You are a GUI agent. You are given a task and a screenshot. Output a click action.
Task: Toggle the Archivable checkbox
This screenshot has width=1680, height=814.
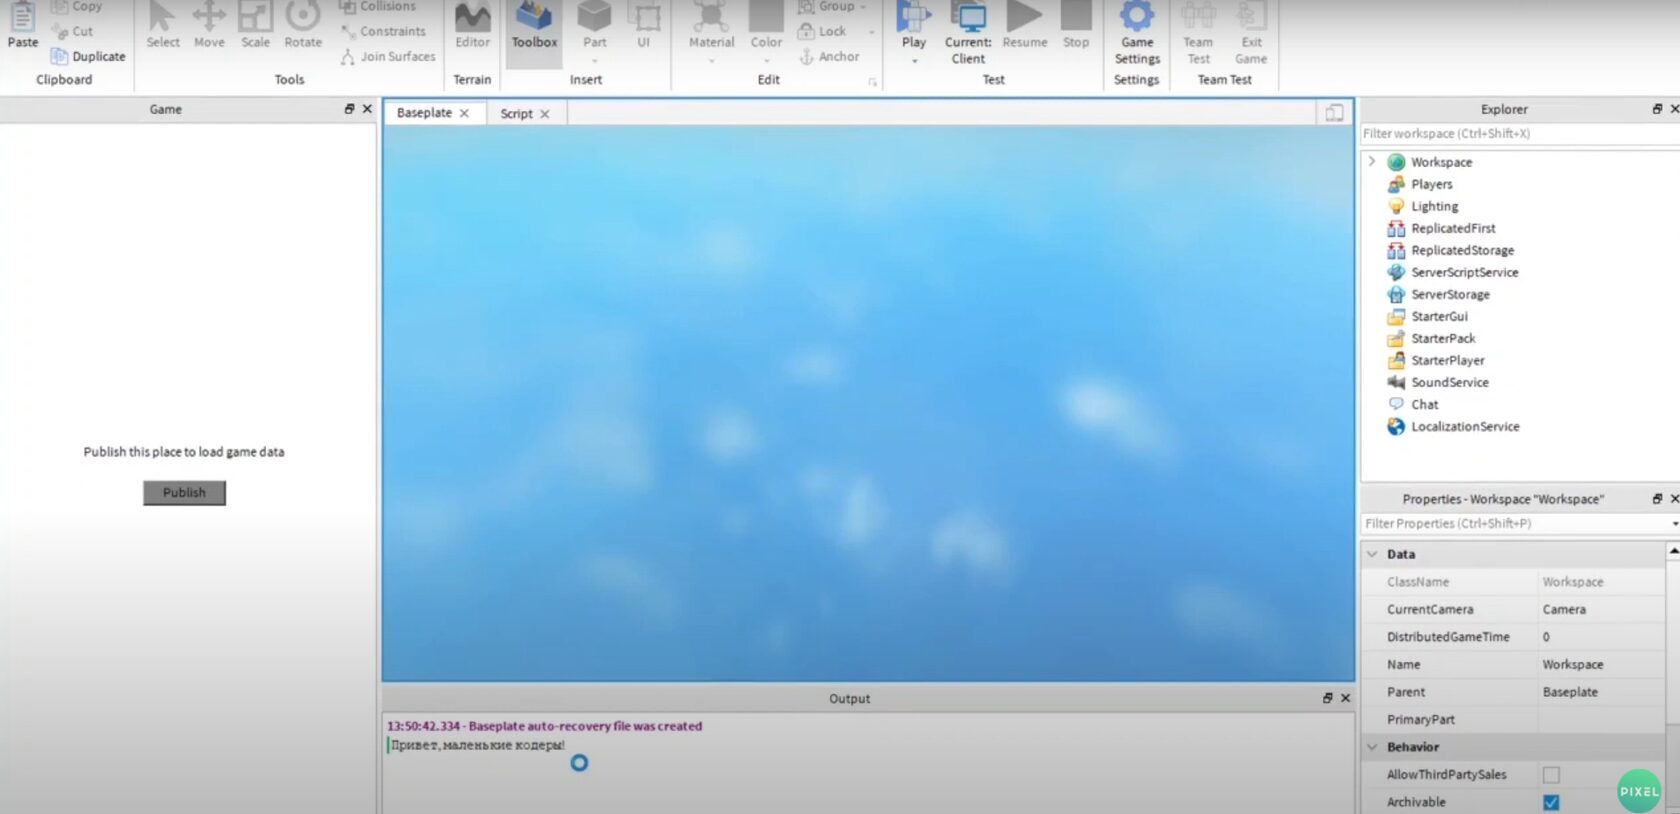pos(1551,802)
